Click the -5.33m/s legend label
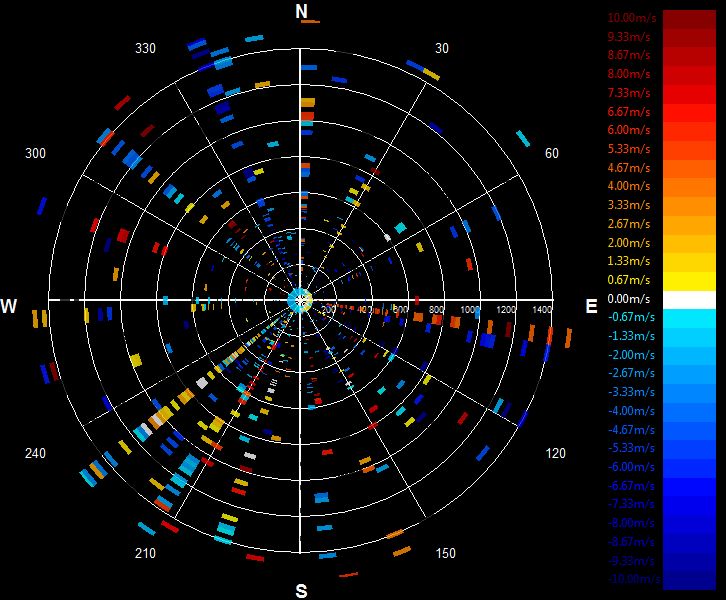The height and width of the screenshot is (600, 726). coord(631,448)
